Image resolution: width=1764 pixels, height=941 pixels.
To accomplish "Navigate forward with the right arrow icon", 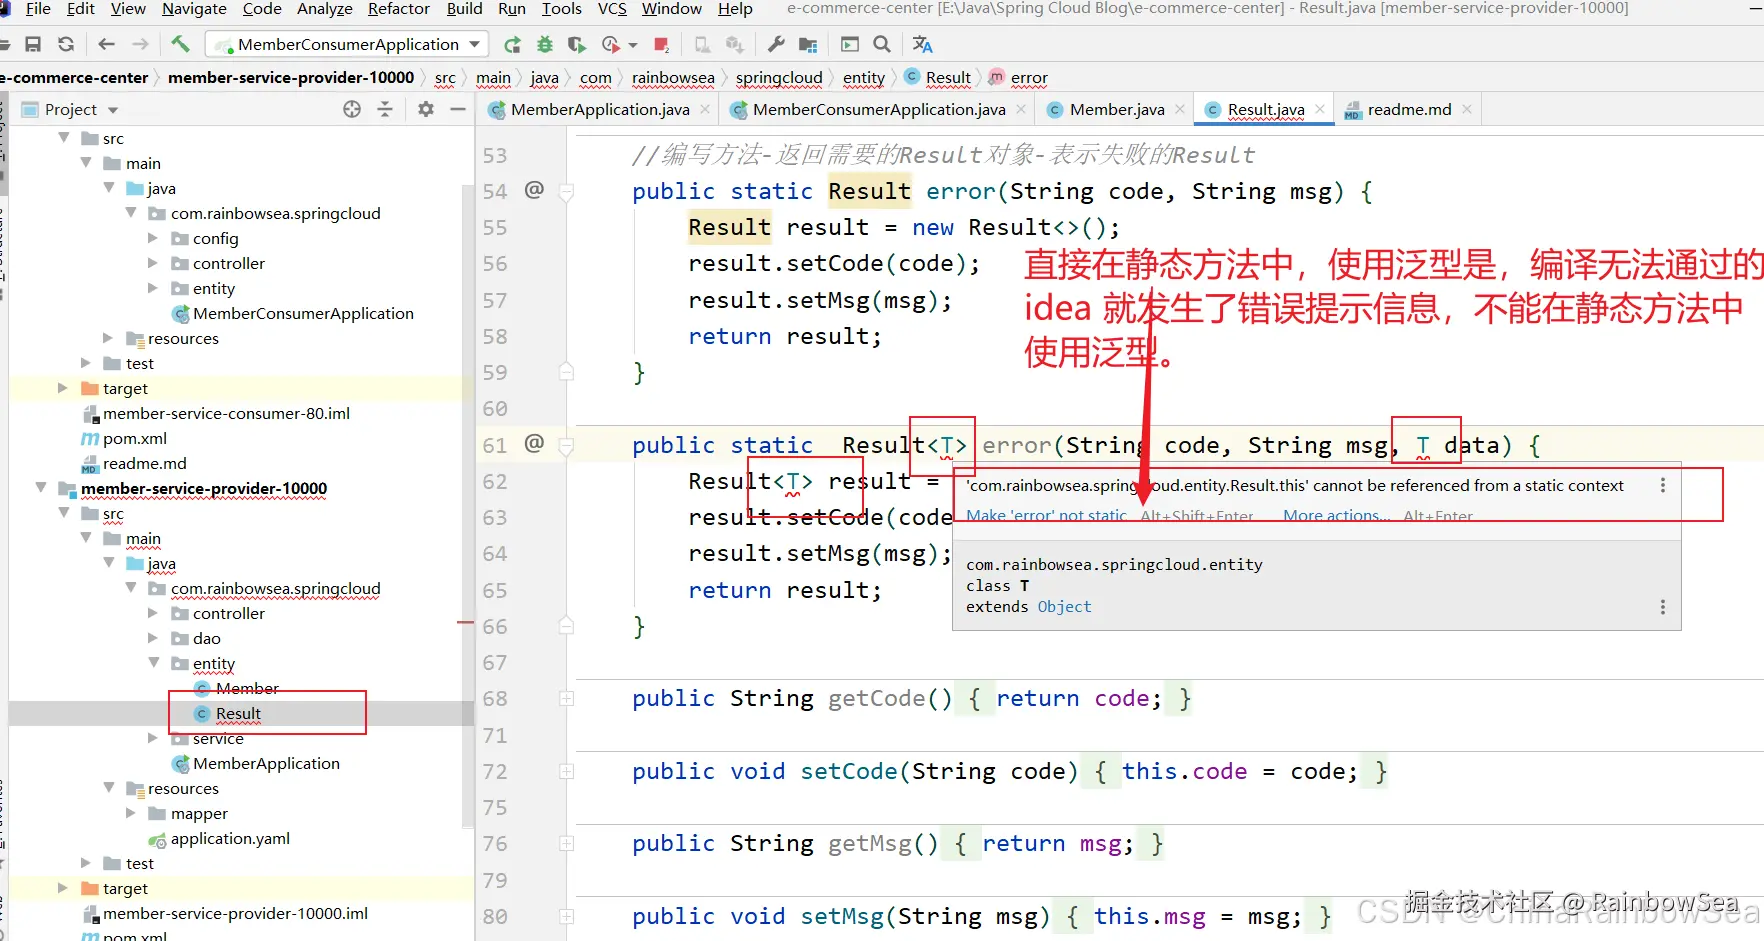I will pyautogui.click(x=140, y=45).
